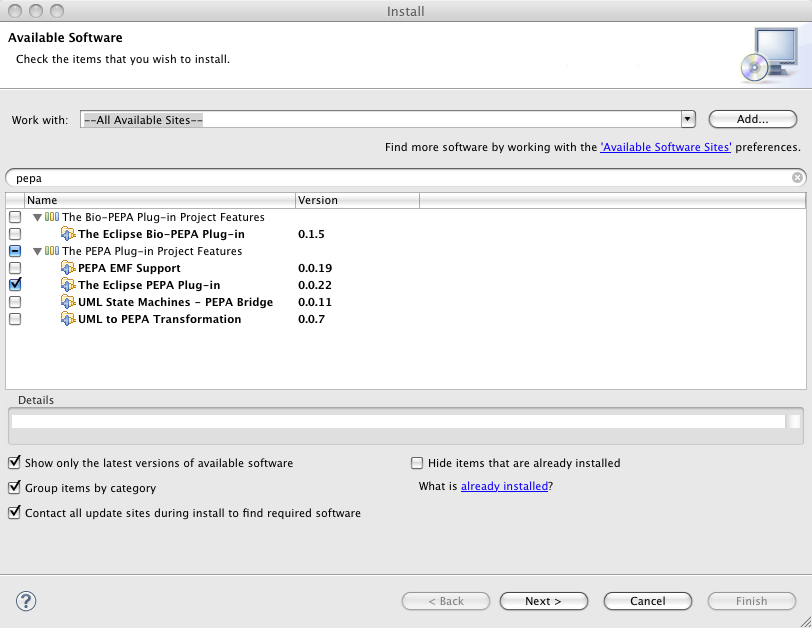The height and width of the screenshot is (628, 812).
Task: Toggle Contact all update sites checkbox
Action: tap(14, 513)
